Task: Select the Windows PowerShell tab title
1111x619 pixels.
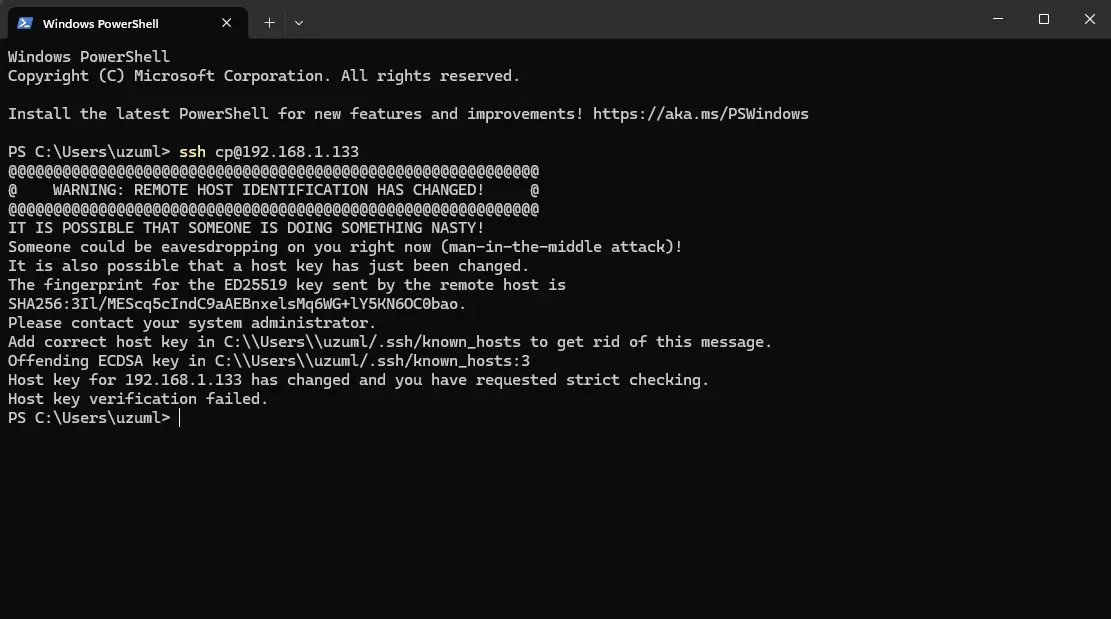Action: tap(101, 23)
